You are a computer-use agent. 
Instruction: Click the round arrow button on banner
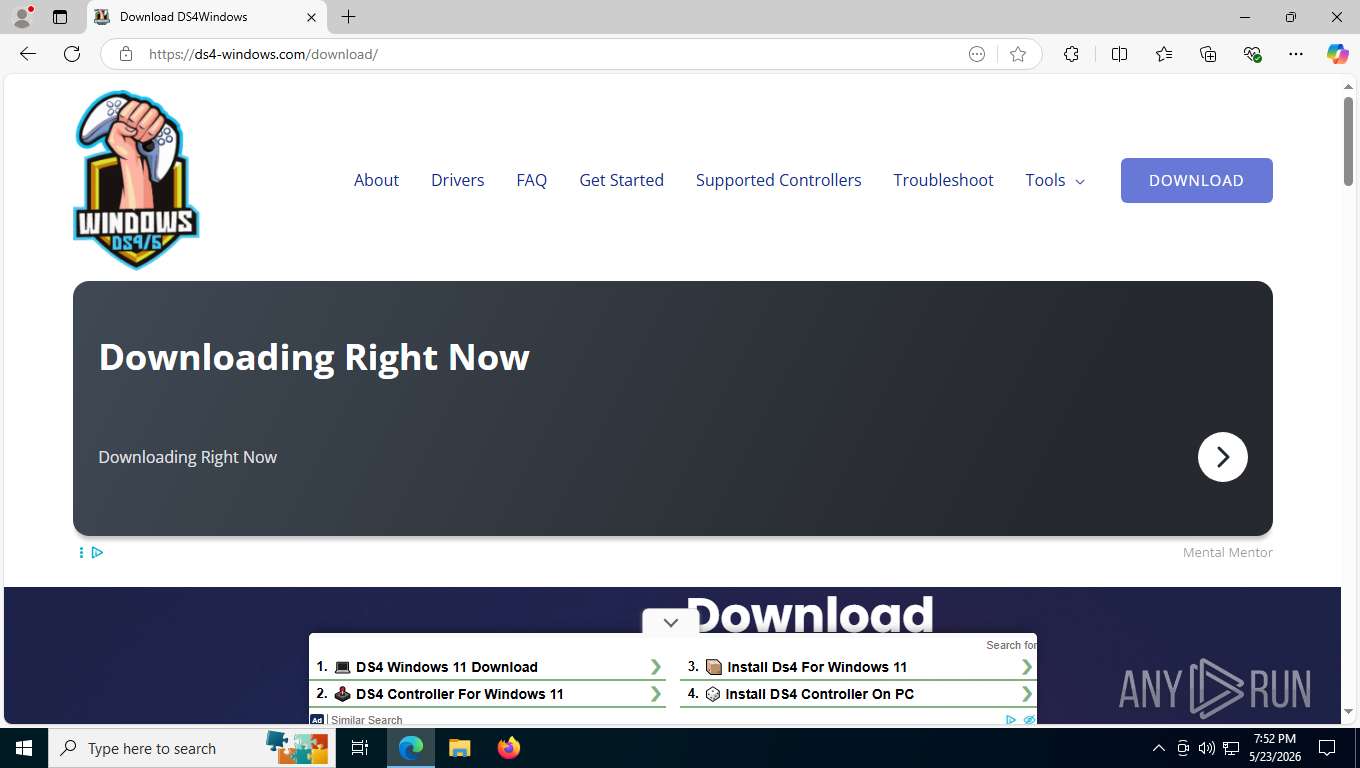tap(1222, 457)
